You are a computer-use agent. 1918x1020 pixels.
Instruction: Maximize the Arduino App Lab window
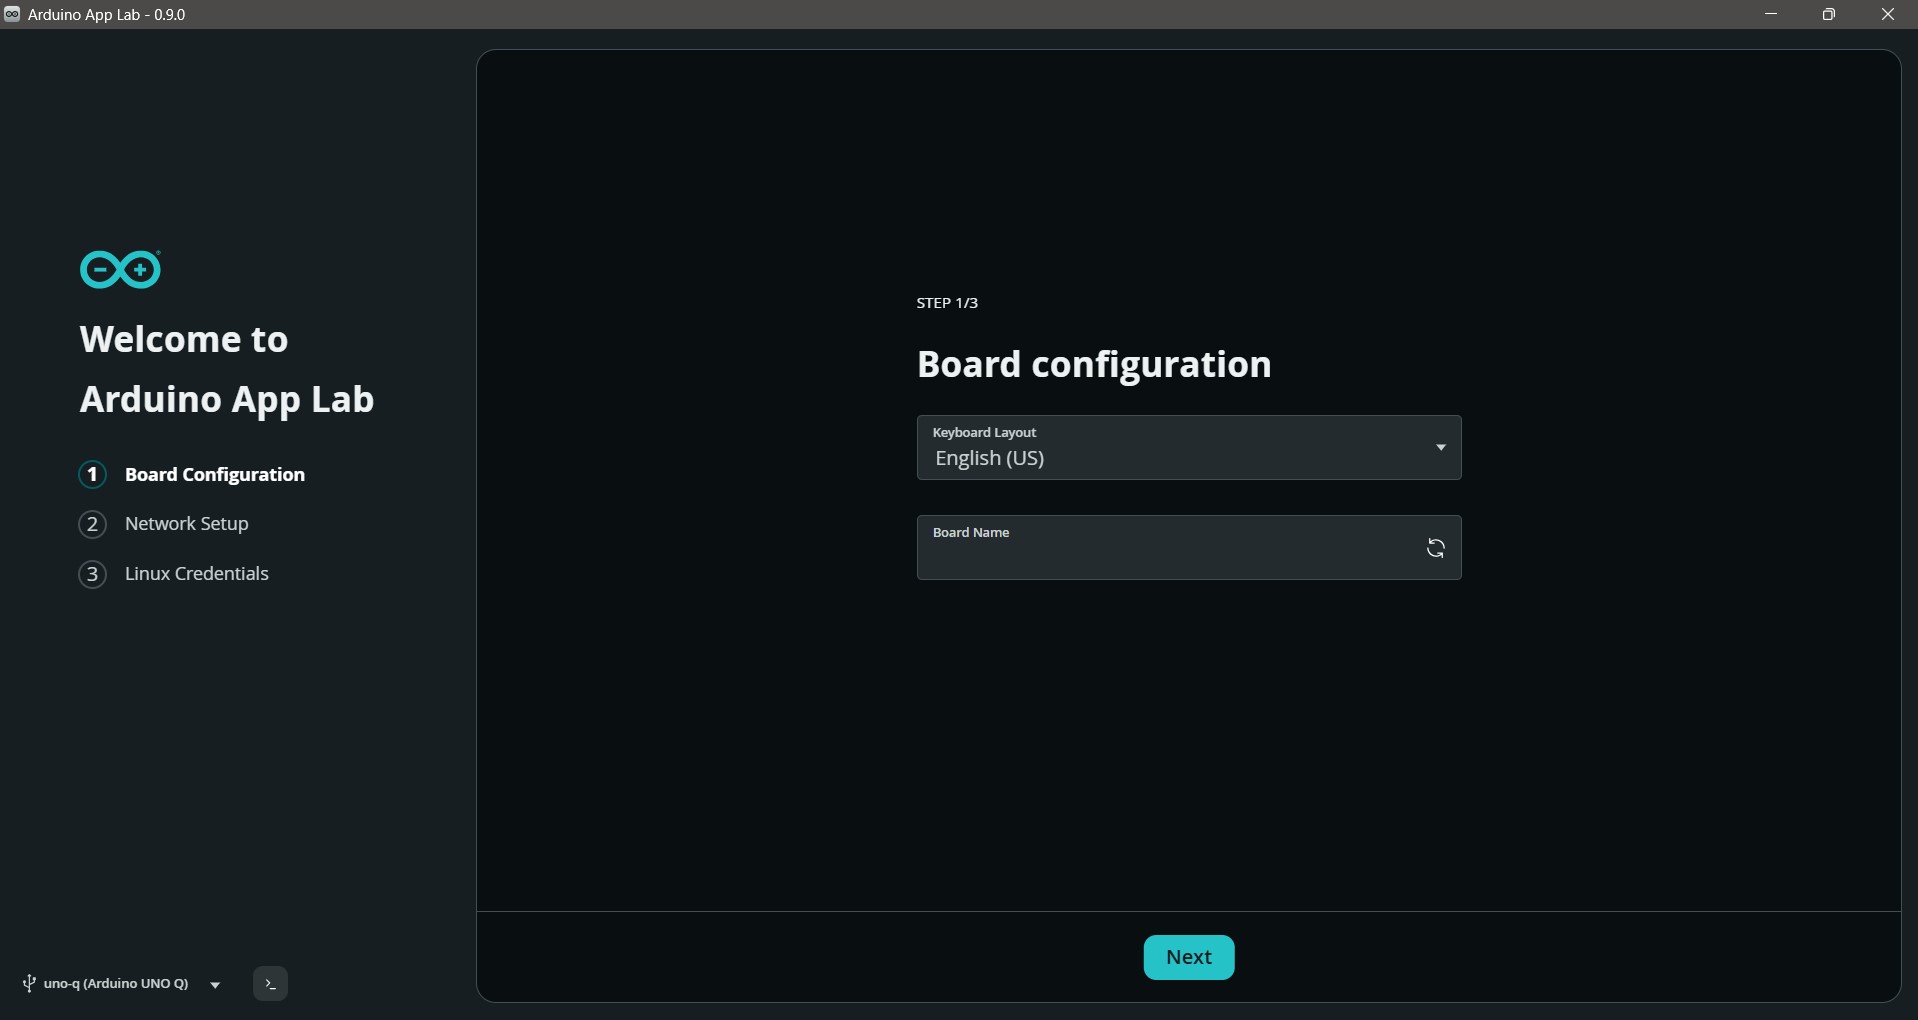pos(1829,14)
